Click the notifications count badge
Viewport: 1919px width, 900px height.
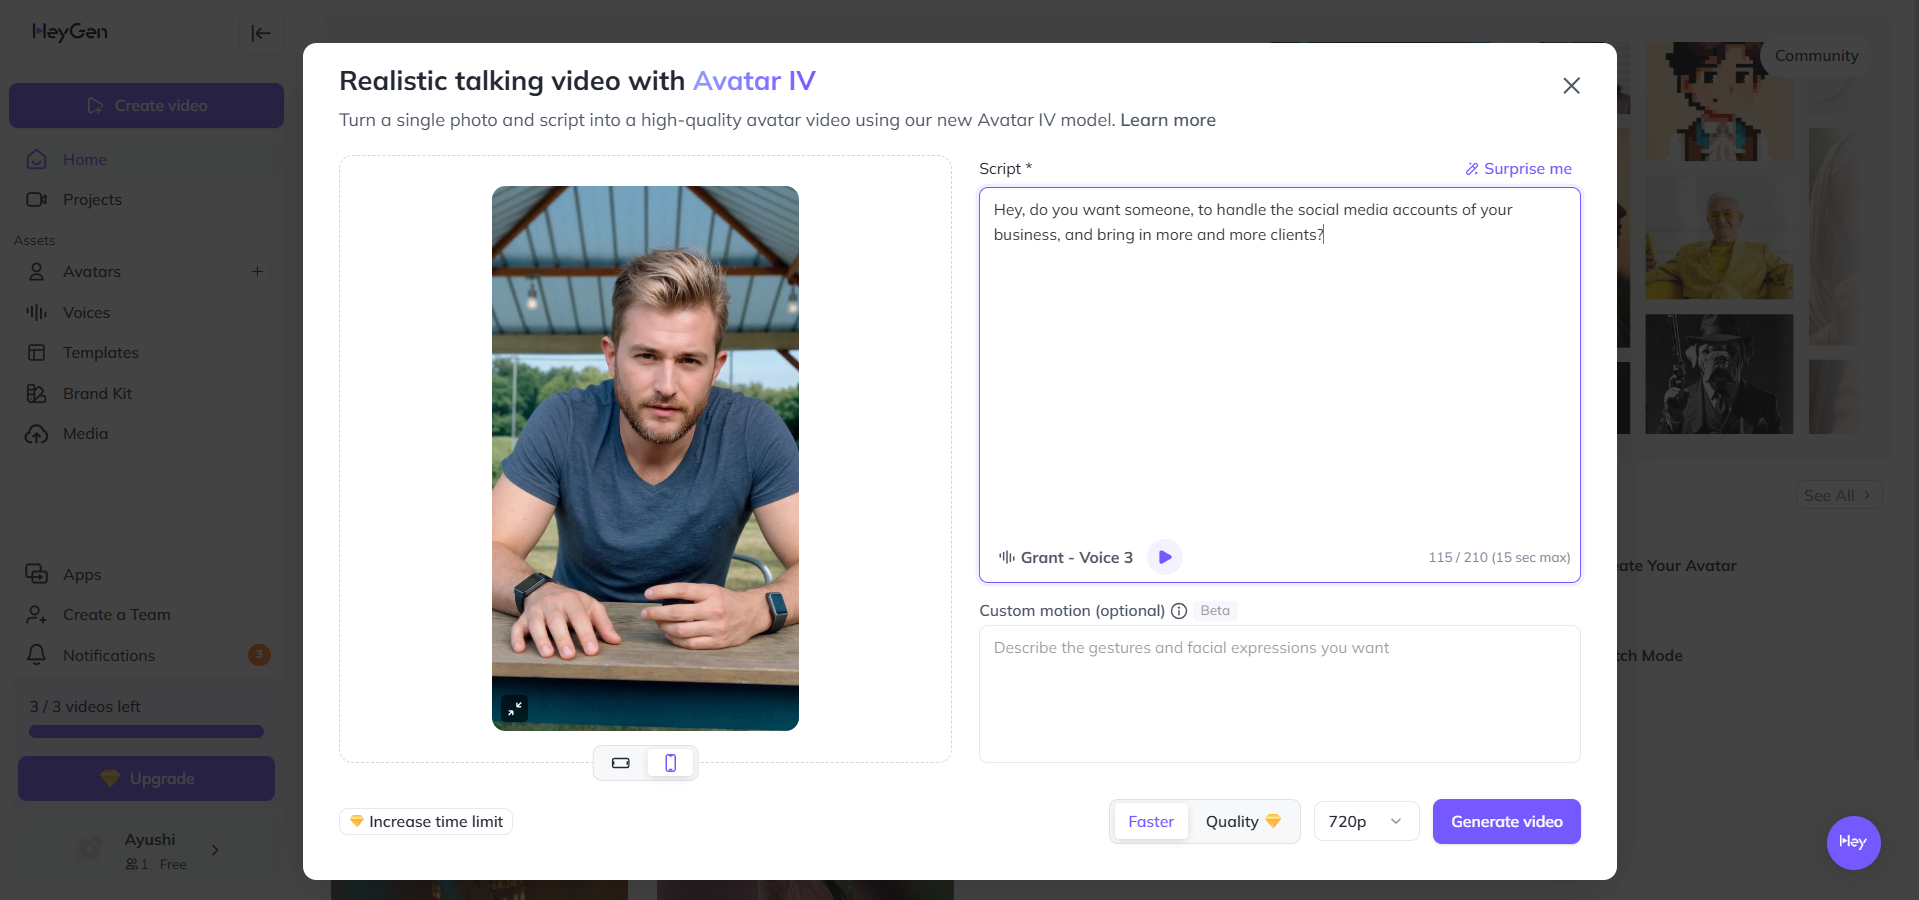(x=259, y=655)
